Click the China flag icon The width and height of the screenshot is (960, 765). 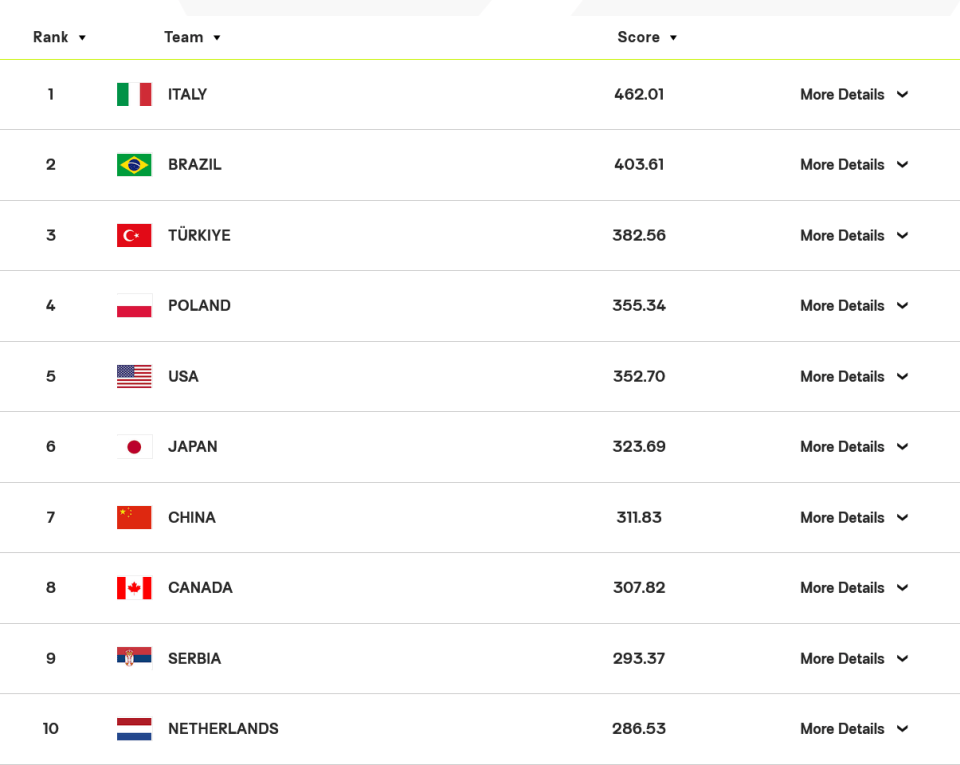point(134,517)
